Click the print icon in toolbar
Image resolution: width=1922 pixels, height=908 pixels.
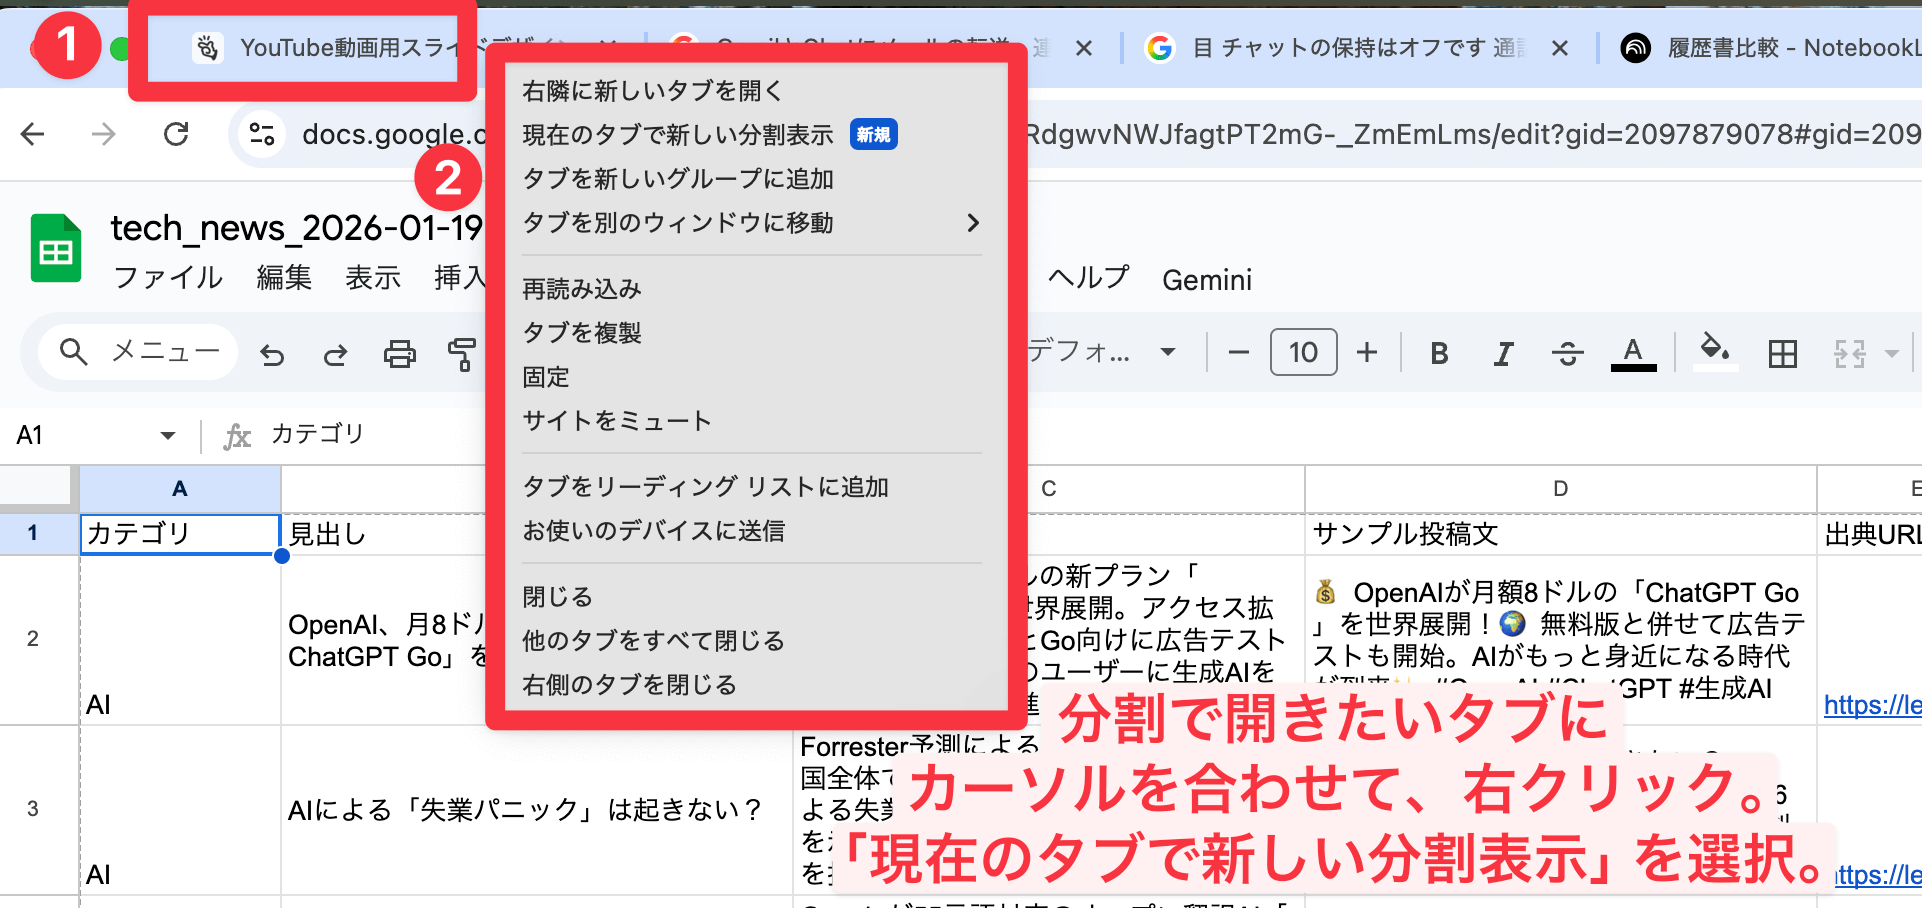pyautogui.click(x=400, y=354)
